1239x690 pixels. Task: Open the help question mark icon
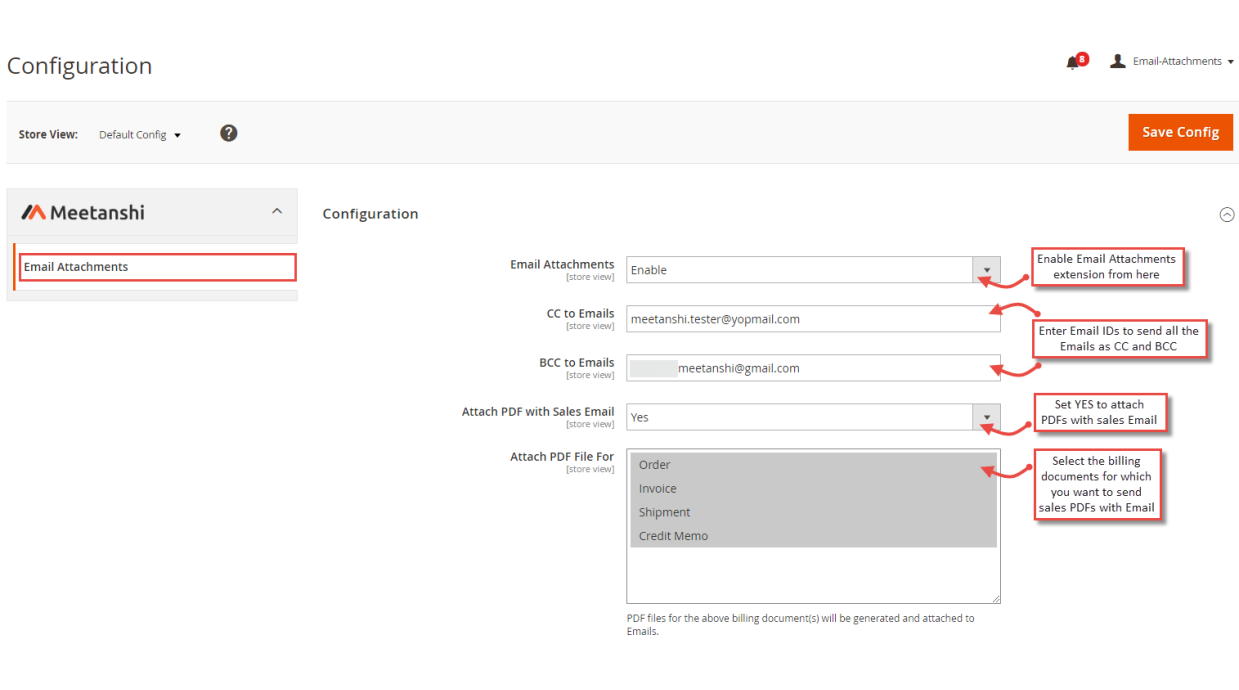click(x=229, y=133)
